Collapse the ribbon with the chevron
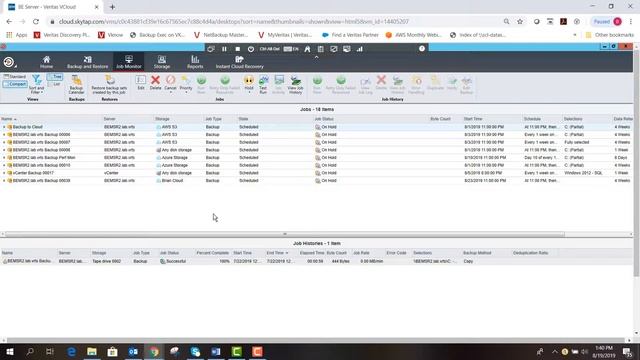The height and width of the screenshot is (360, 640). (316, 58)
